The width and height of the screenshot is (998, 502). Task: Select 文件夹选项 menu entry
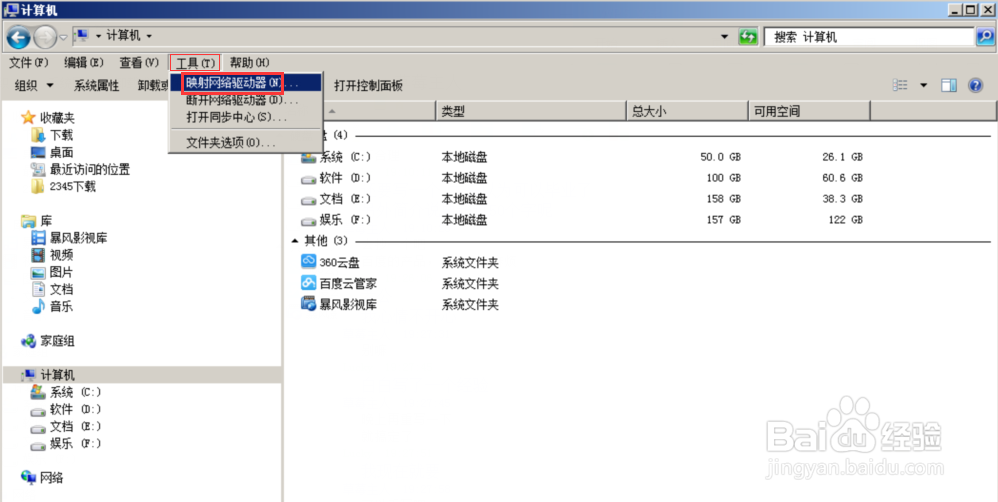[x=246, y=143]
